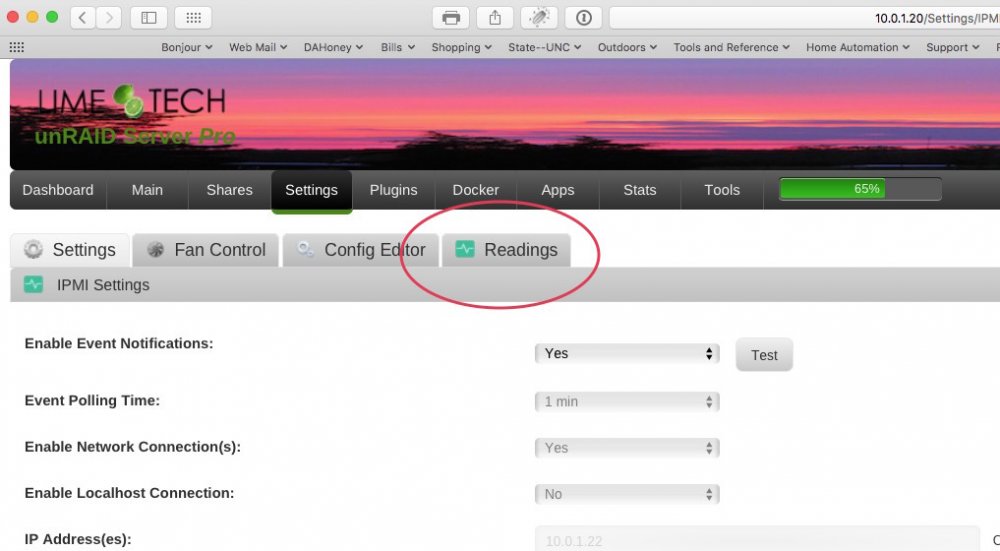Expand the DAHoney bookmarks folder
Viewport: 1000px width, 551px height.
(x=333, y=47)
